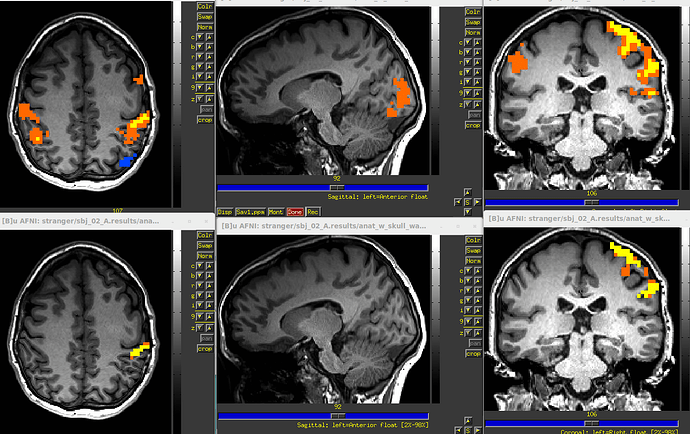Image resolution: width=690 pixels, height=434 pixels.
Task: Click Colr in upper sagittal viewer
Action: click(x=473, y=11)
